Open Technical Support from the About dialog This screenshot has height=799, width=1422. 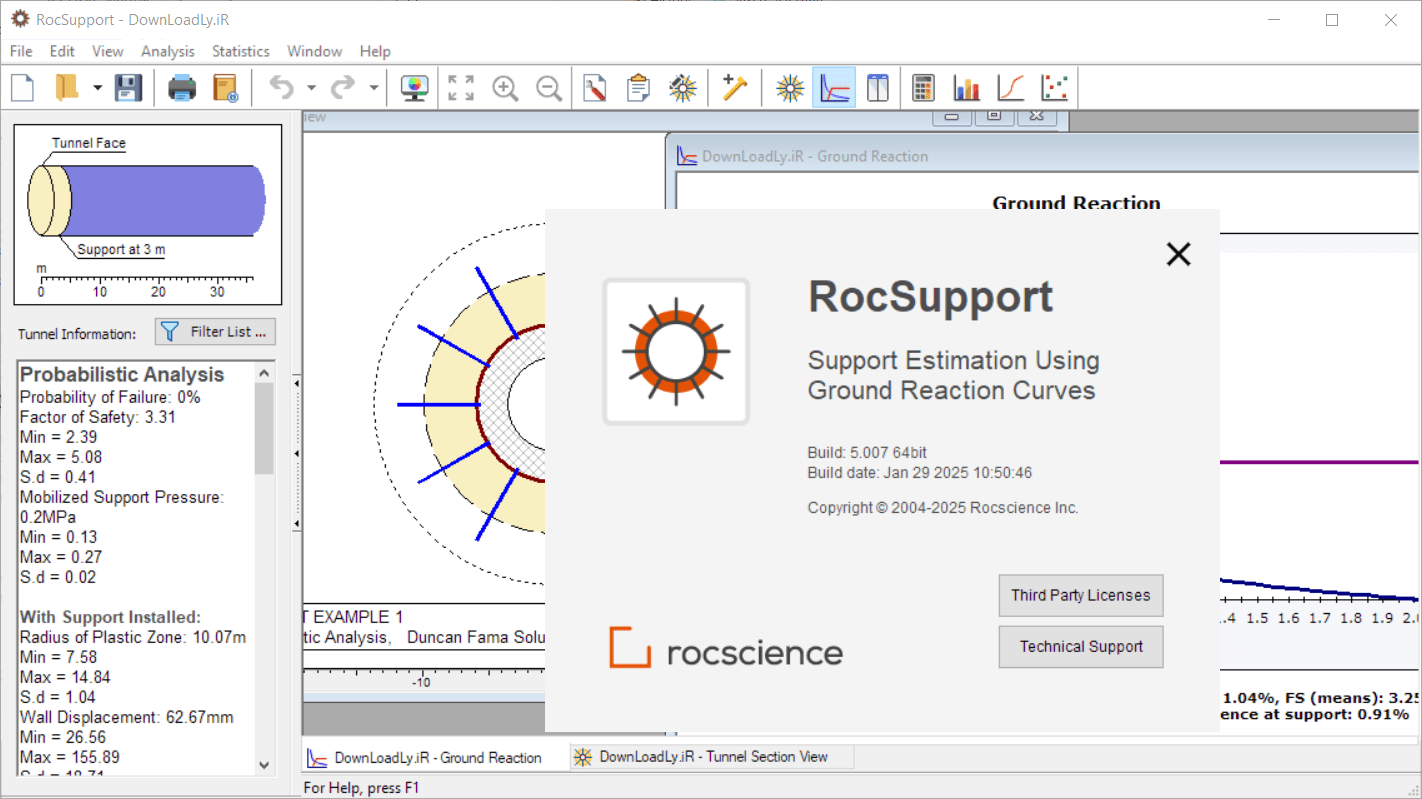[1081, 647]
